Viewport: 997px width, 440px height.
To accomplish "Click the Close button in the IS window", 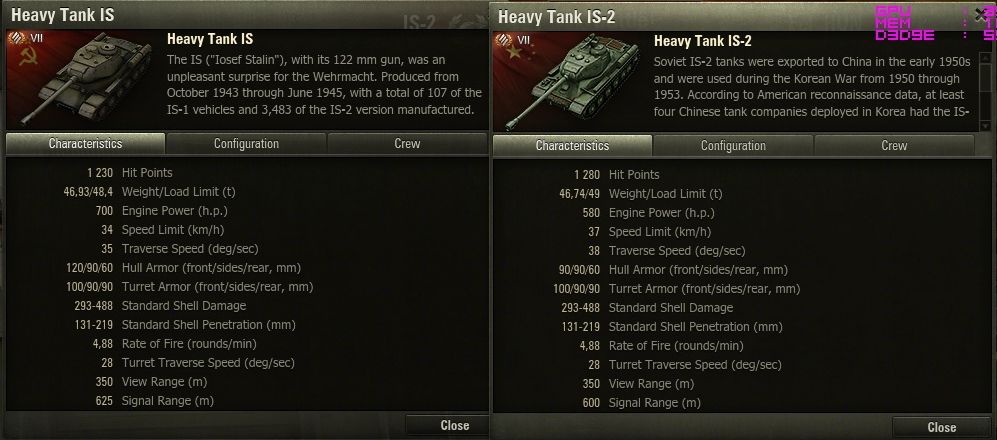I will (x=448, y=425).
